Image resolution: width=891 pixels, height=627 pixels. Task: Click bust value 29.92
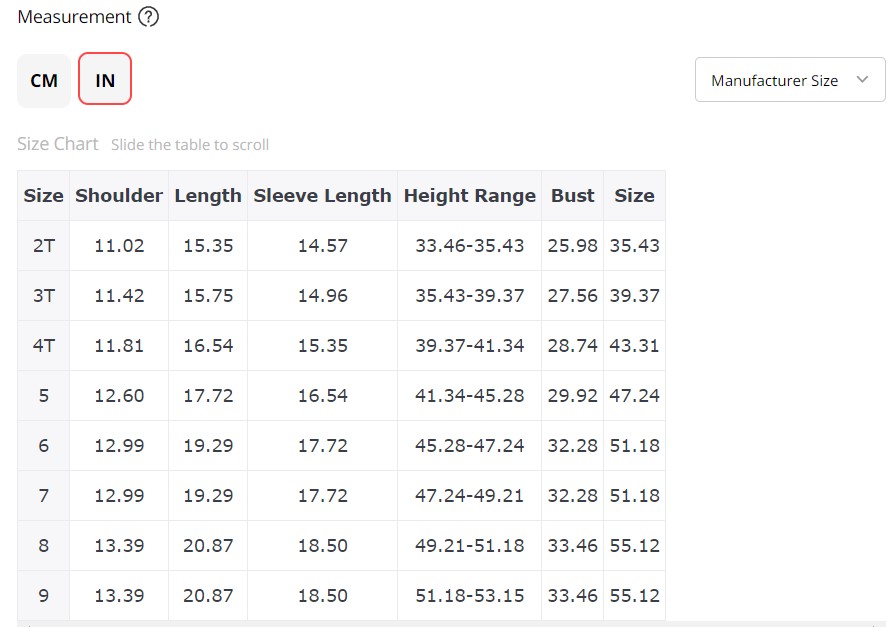[x=572, y=396]
